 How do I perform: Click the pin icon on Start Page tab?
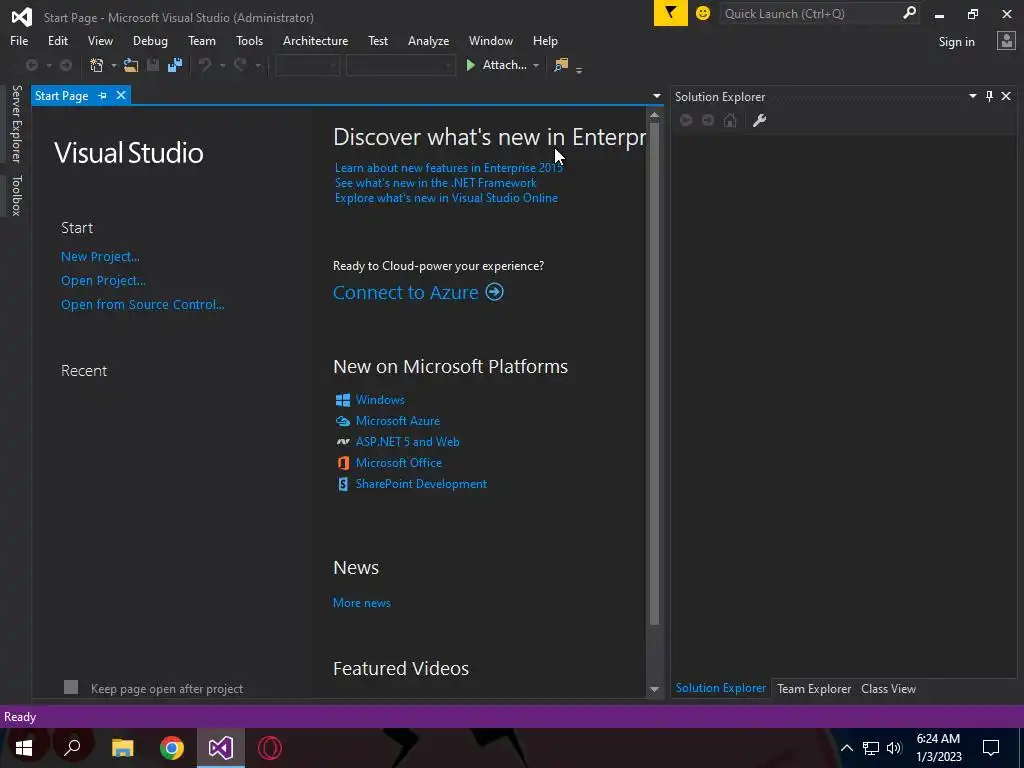[x=102, y=96]
